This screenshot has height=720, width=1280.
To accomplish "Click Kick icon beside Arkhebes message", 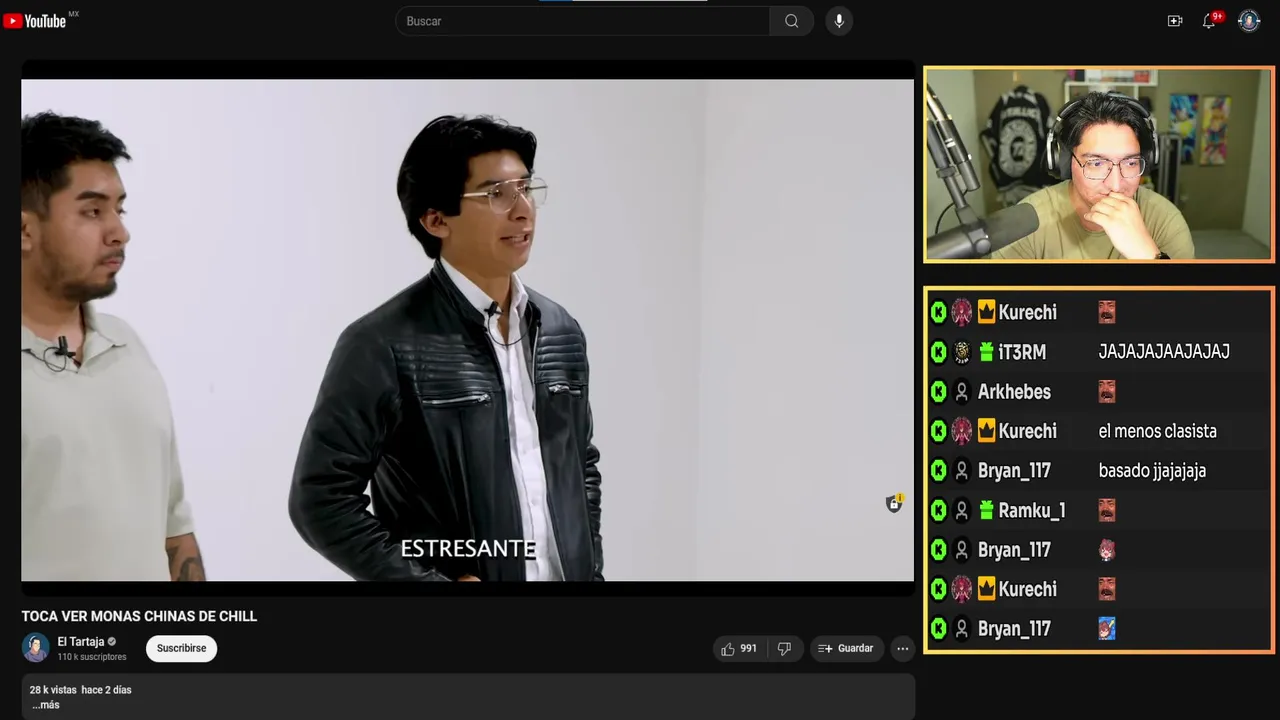I will pyautogui.click(x=938, y=392).
